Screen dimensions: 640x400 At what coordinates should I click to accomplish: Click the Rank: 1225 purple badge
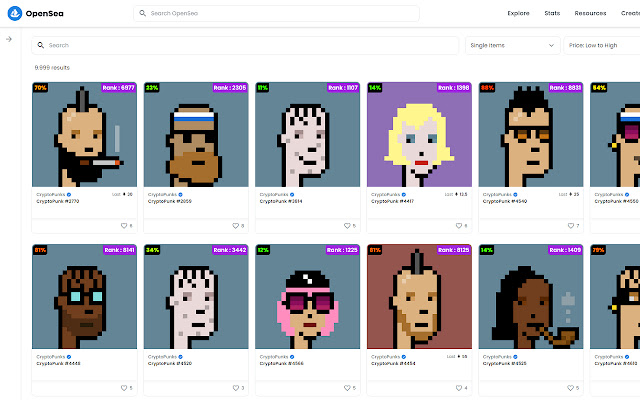[342, 250]
